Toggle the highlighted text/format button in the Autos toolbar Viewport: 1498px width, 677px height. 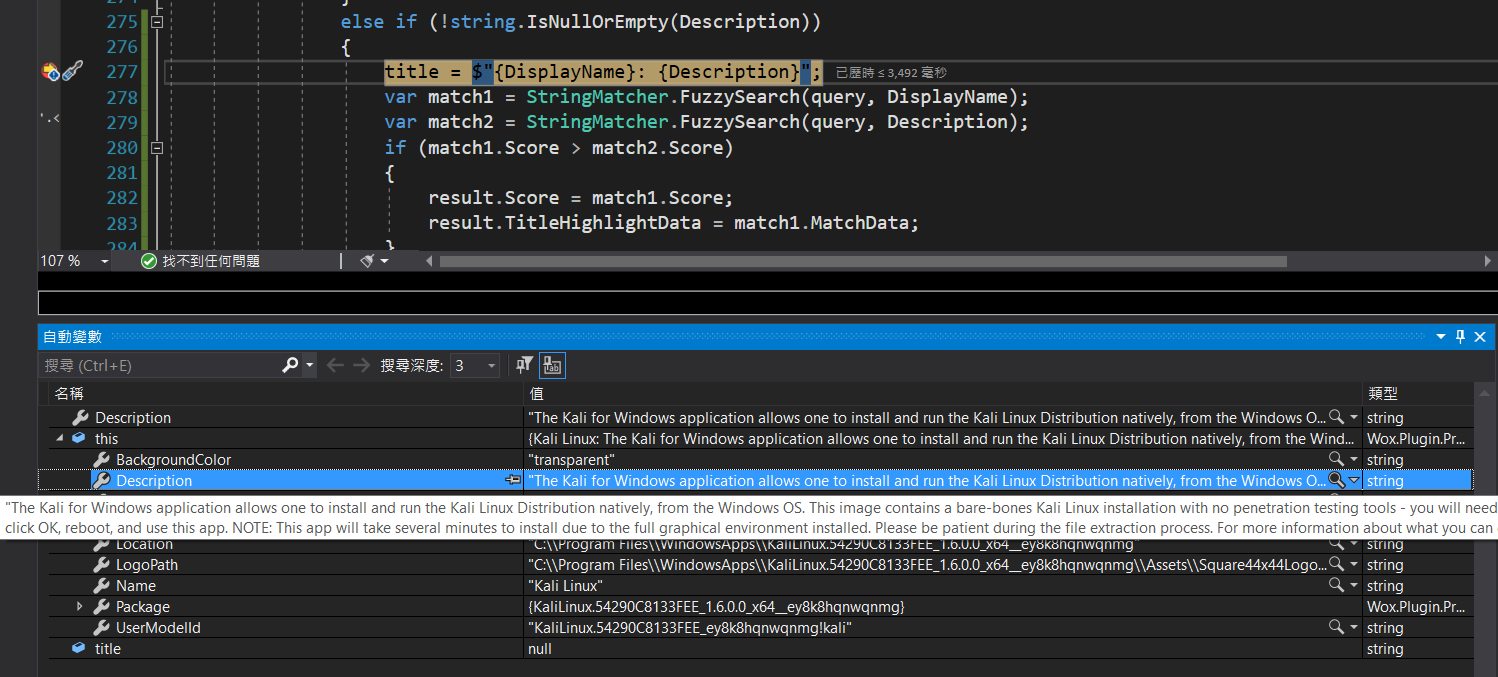point(552,366)
